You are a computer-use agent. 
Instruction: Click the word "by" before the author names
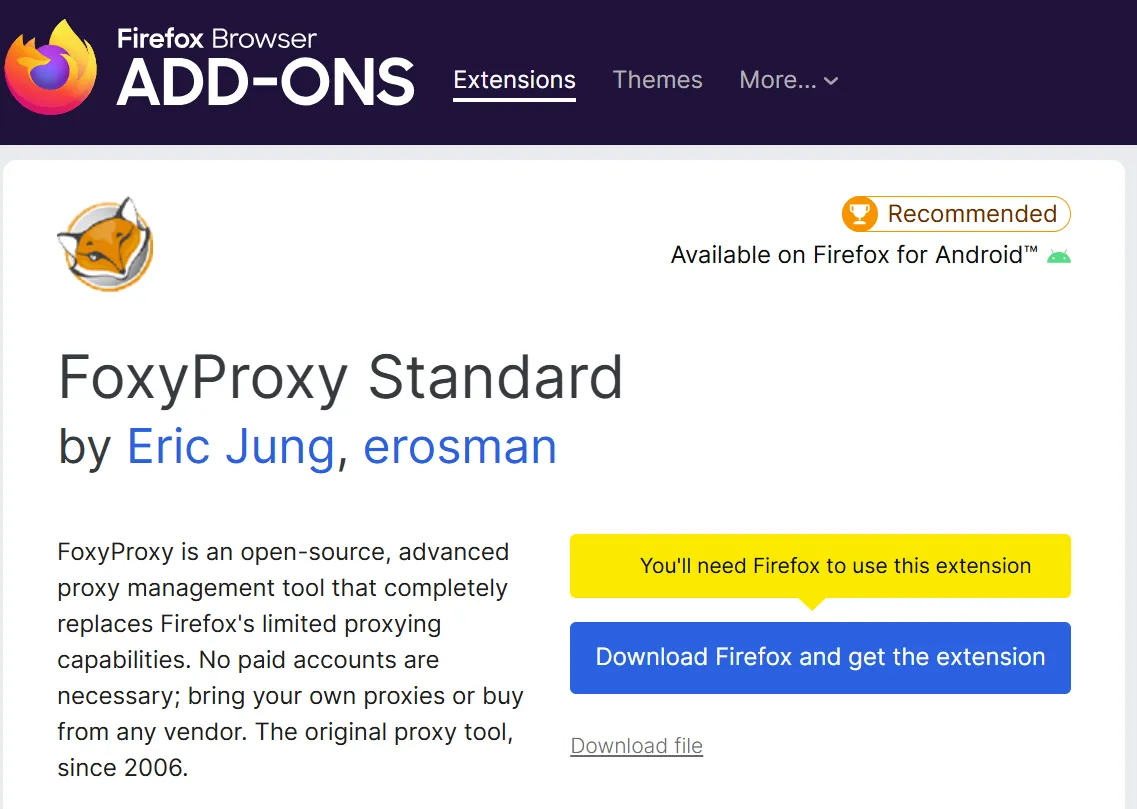point(84,447)
